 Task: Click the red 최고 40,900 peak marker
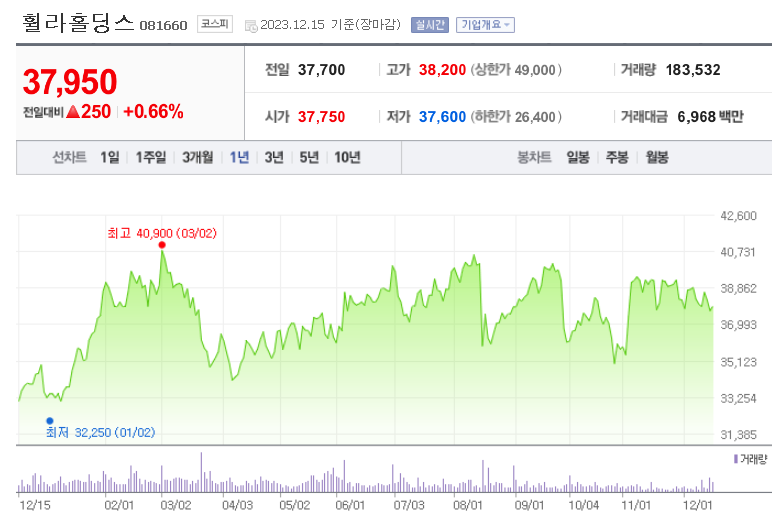(x=162, y=245)
